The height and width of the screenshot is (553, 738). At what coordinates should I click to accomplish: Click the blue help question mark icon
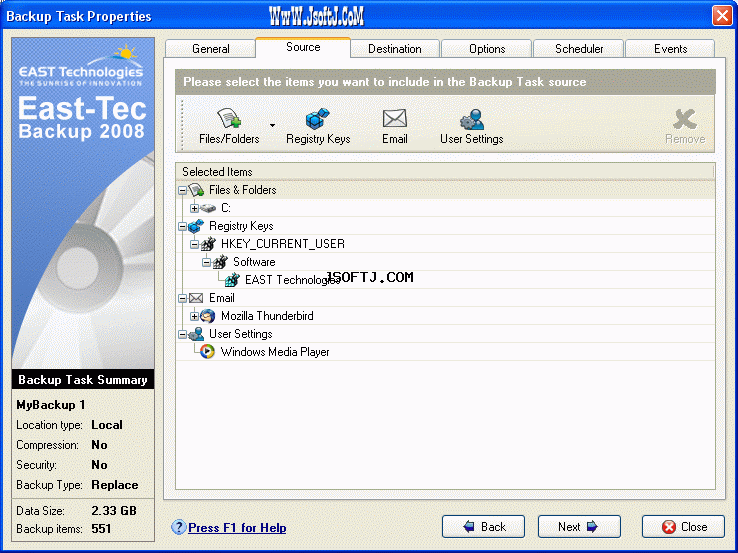[x=178, y=527]
